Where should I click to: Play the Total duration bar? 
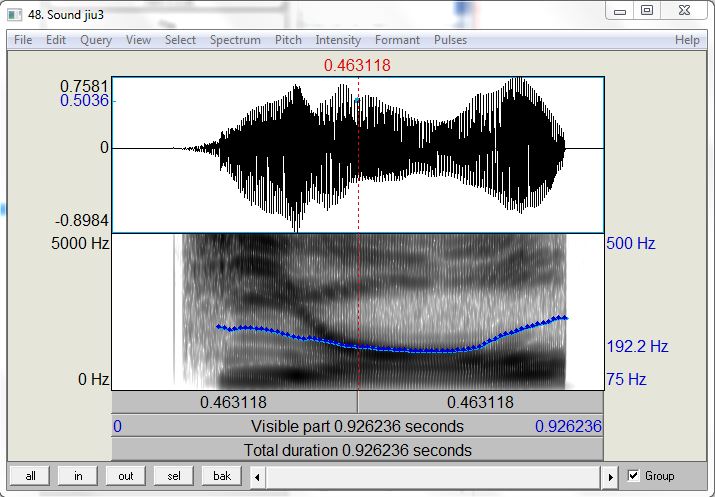358,450
